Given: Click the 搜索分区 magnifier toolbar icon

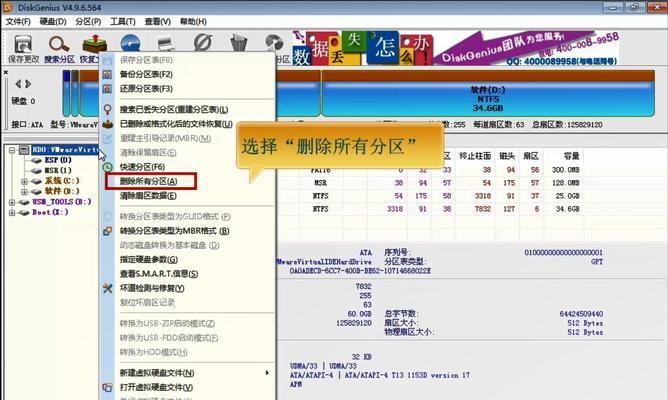Looking at the screenshot, I should [59, 45].
